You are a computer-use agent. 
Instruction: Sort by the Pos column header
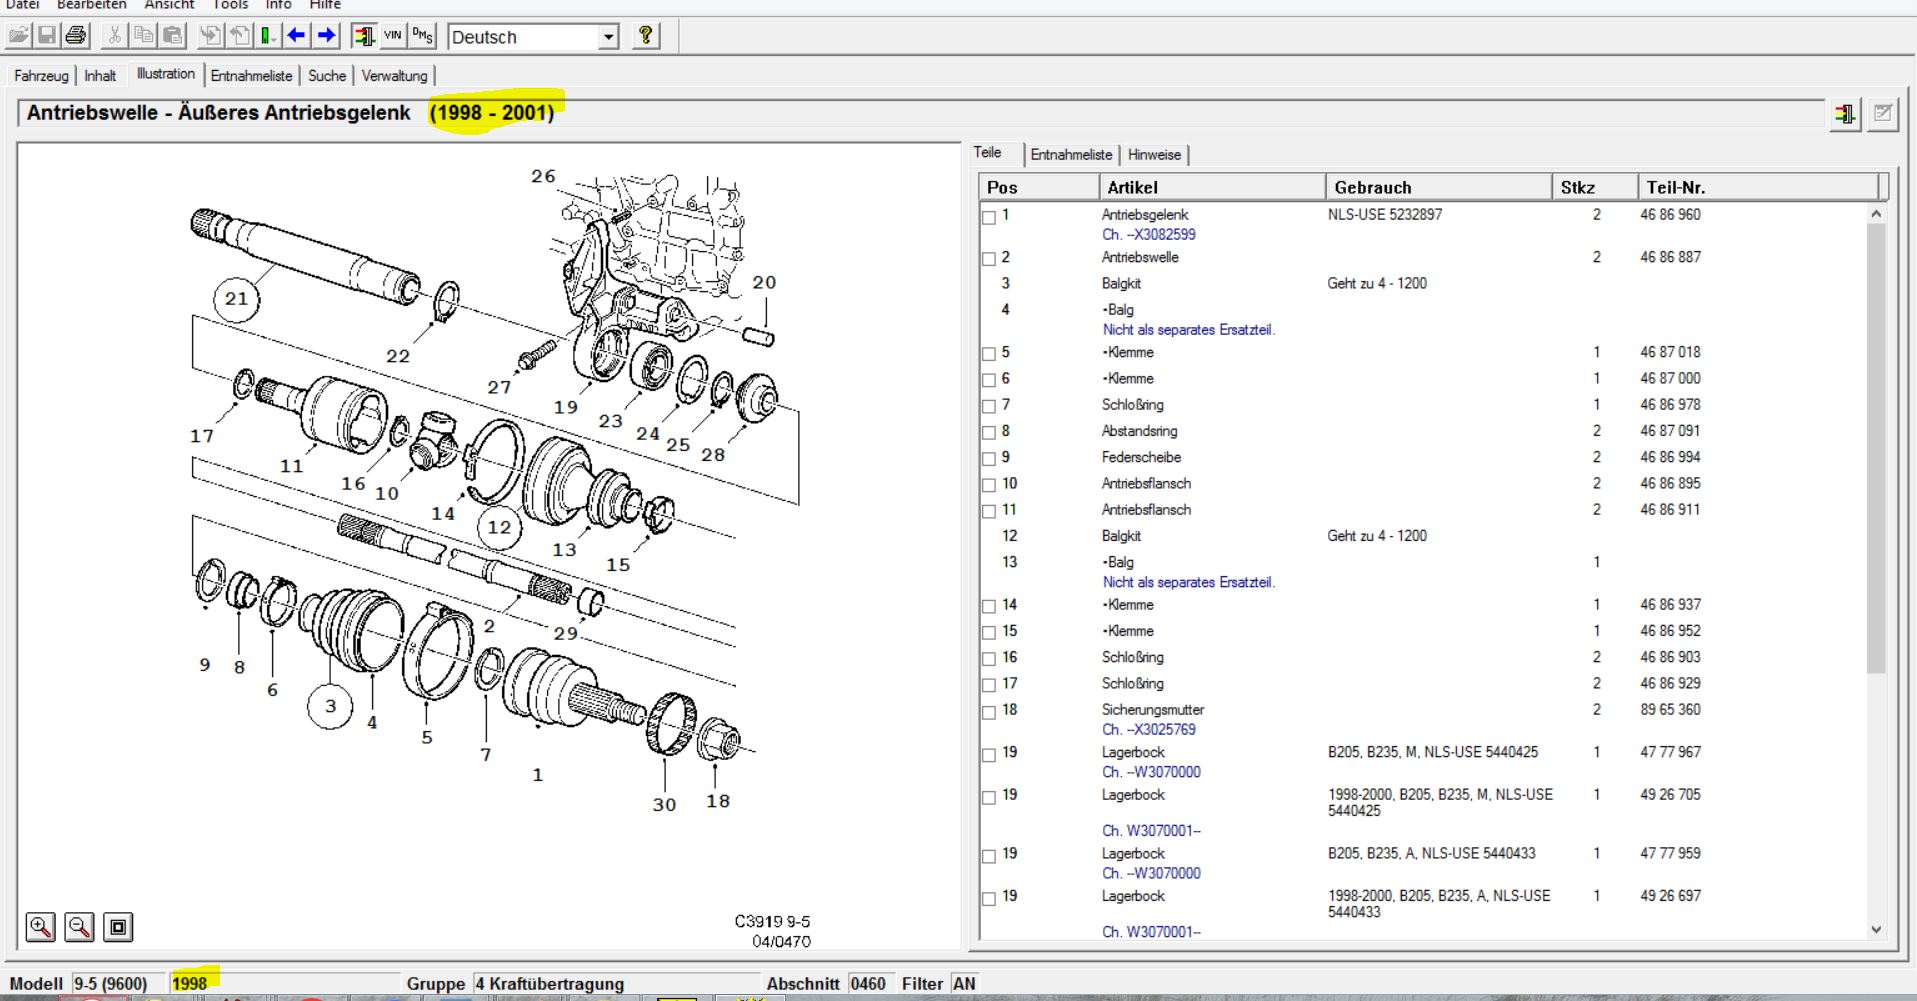click(x=1039, y=187)
